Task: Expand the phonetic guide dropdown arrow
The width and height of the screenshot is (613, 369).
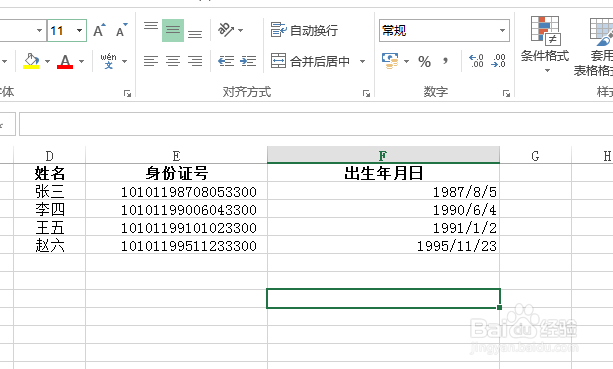Action: (x=124, y=61)
